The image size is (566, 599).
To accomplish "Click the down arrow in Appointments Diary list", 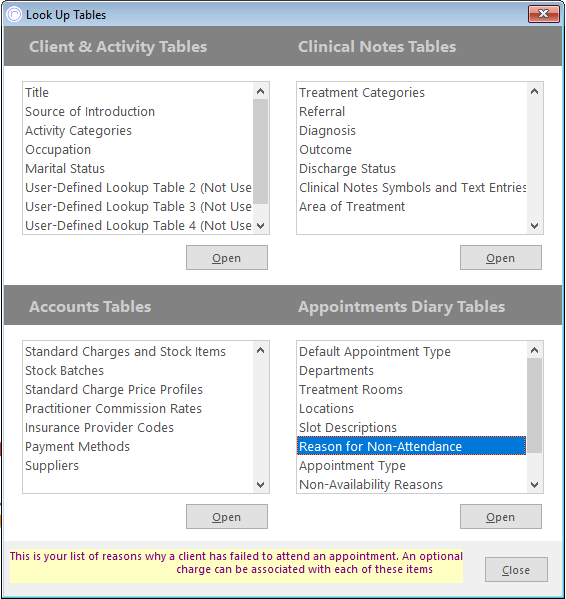I will (x=535, y=485).
